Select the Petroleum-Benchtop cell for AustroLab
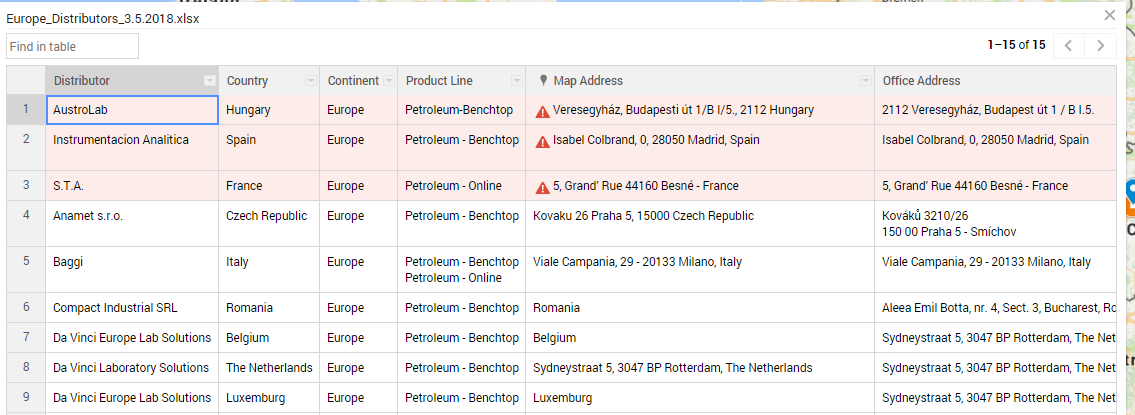 click(x=462, y=110)
